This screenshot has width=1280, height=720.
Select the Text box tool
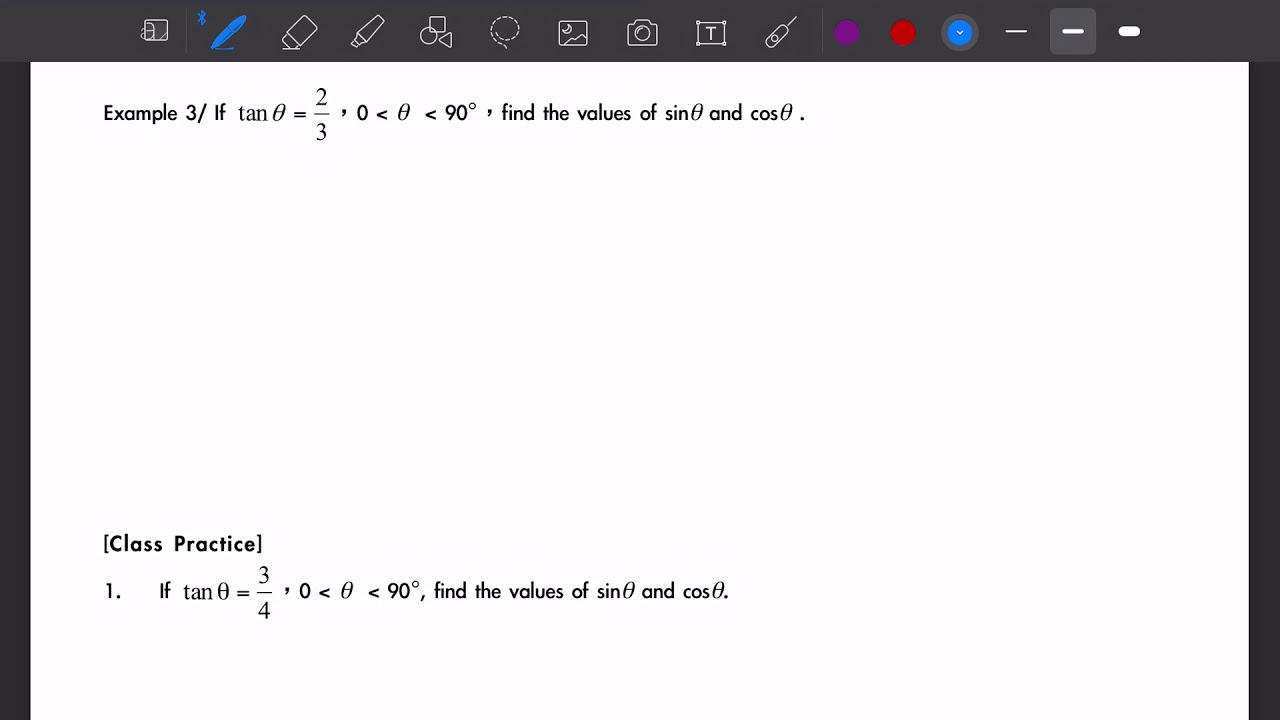[x=710, y=32]
